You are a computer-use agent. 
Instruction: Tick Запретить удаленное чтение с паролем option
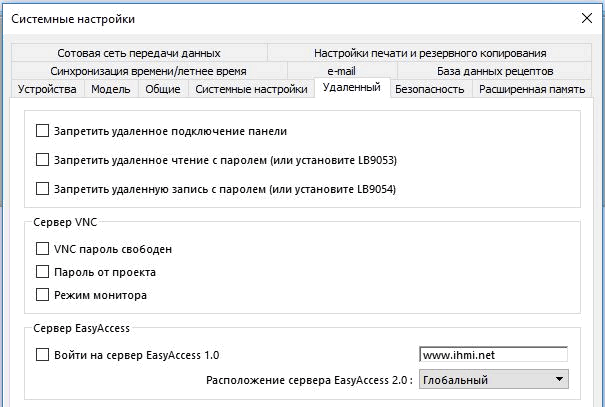[42, 160]
